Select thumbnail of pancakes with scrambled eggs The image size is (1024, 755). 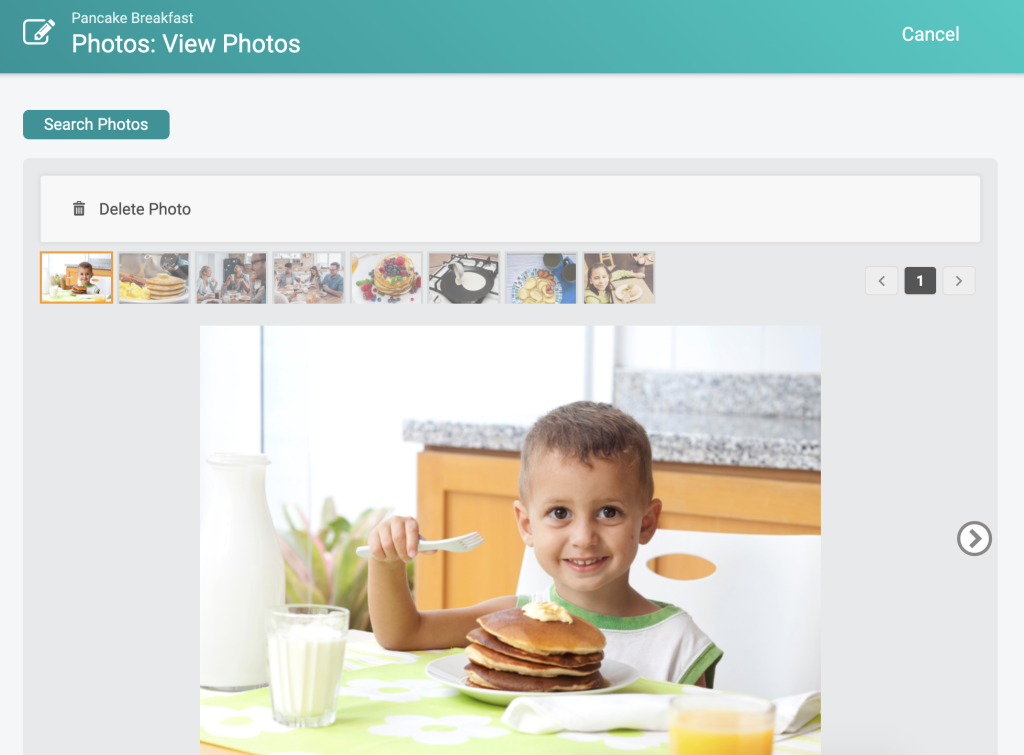click(x=153, y=278)
